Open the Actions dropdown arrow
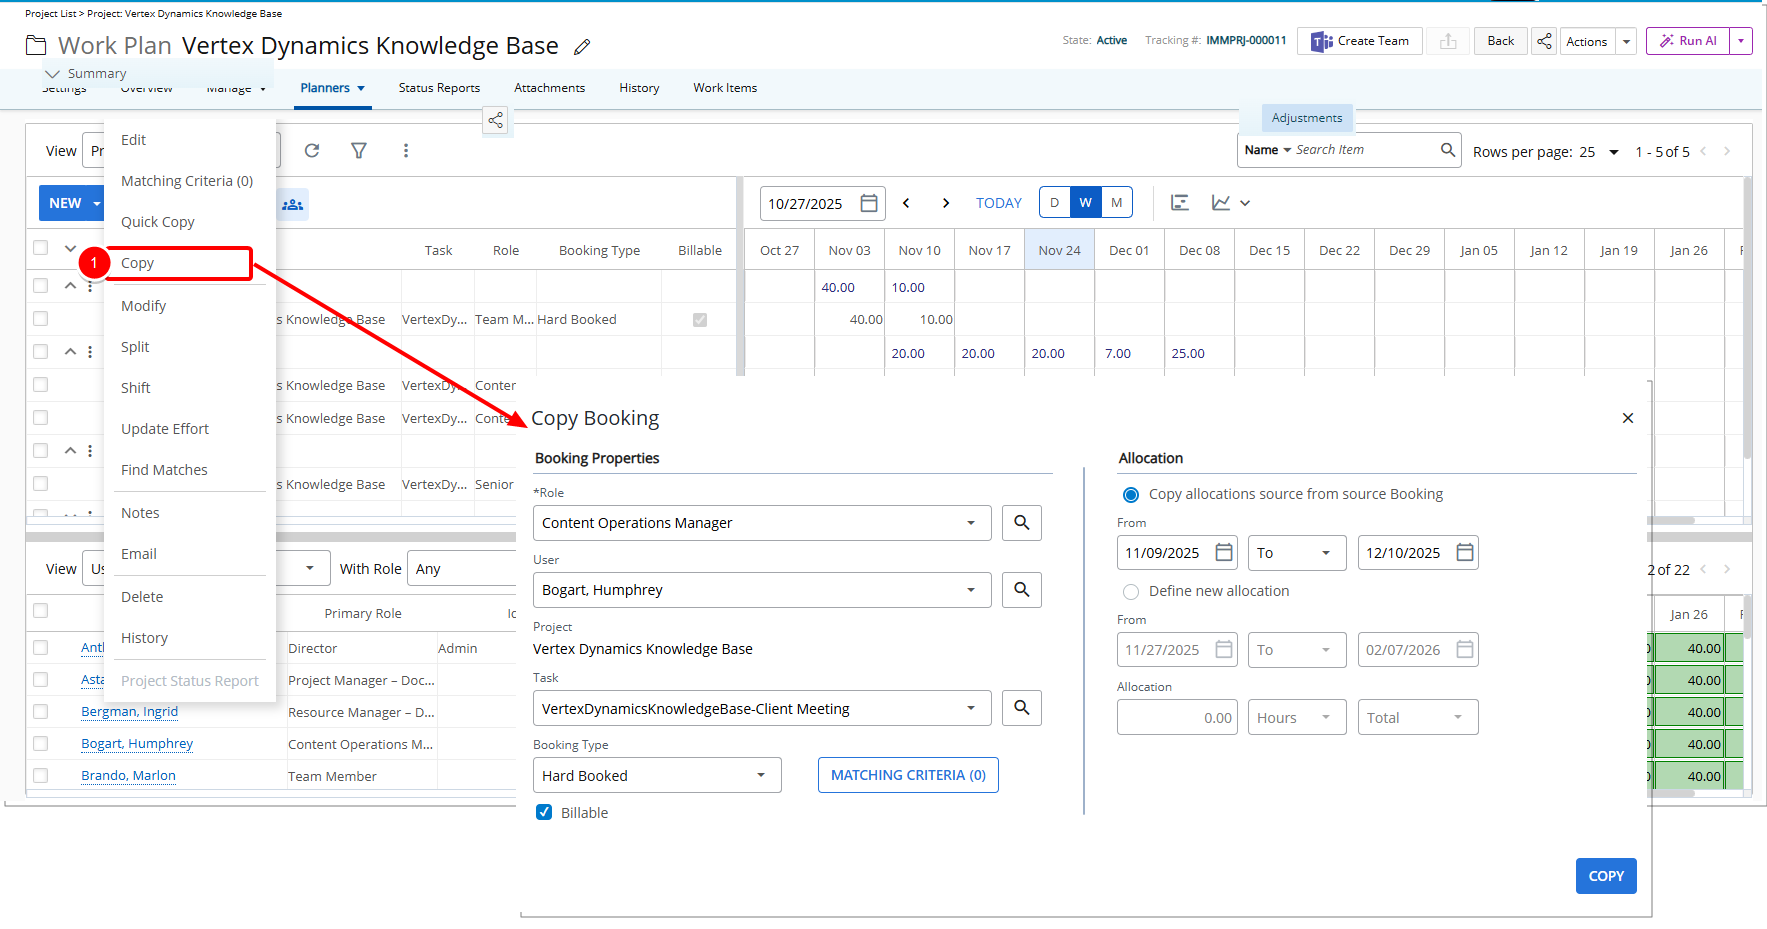The height and width of the screenshot is (929, 1767). (1627, 41)
